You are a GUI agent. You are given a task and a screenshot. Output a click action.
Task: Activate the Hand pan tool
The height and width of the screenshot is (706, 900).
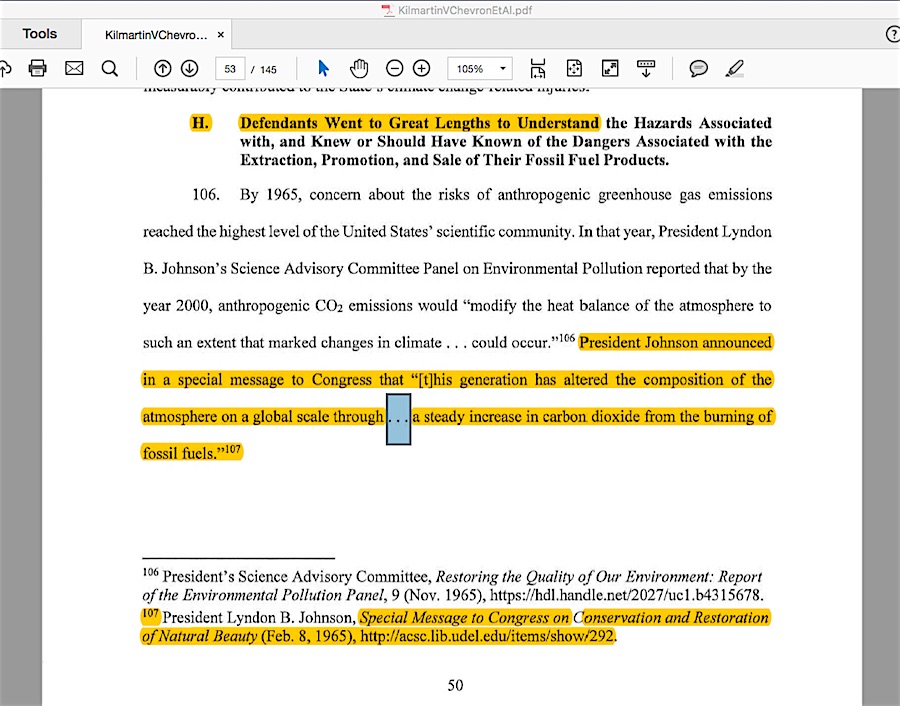coord(359,68)
